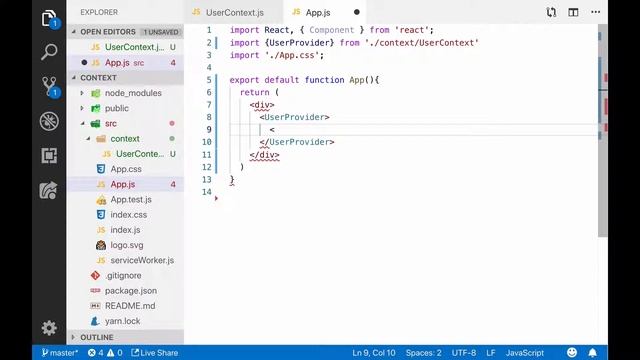This screenshot has width=640, height=360.
Task: Click line number 9 in gutter
Action: coord(209,129)
